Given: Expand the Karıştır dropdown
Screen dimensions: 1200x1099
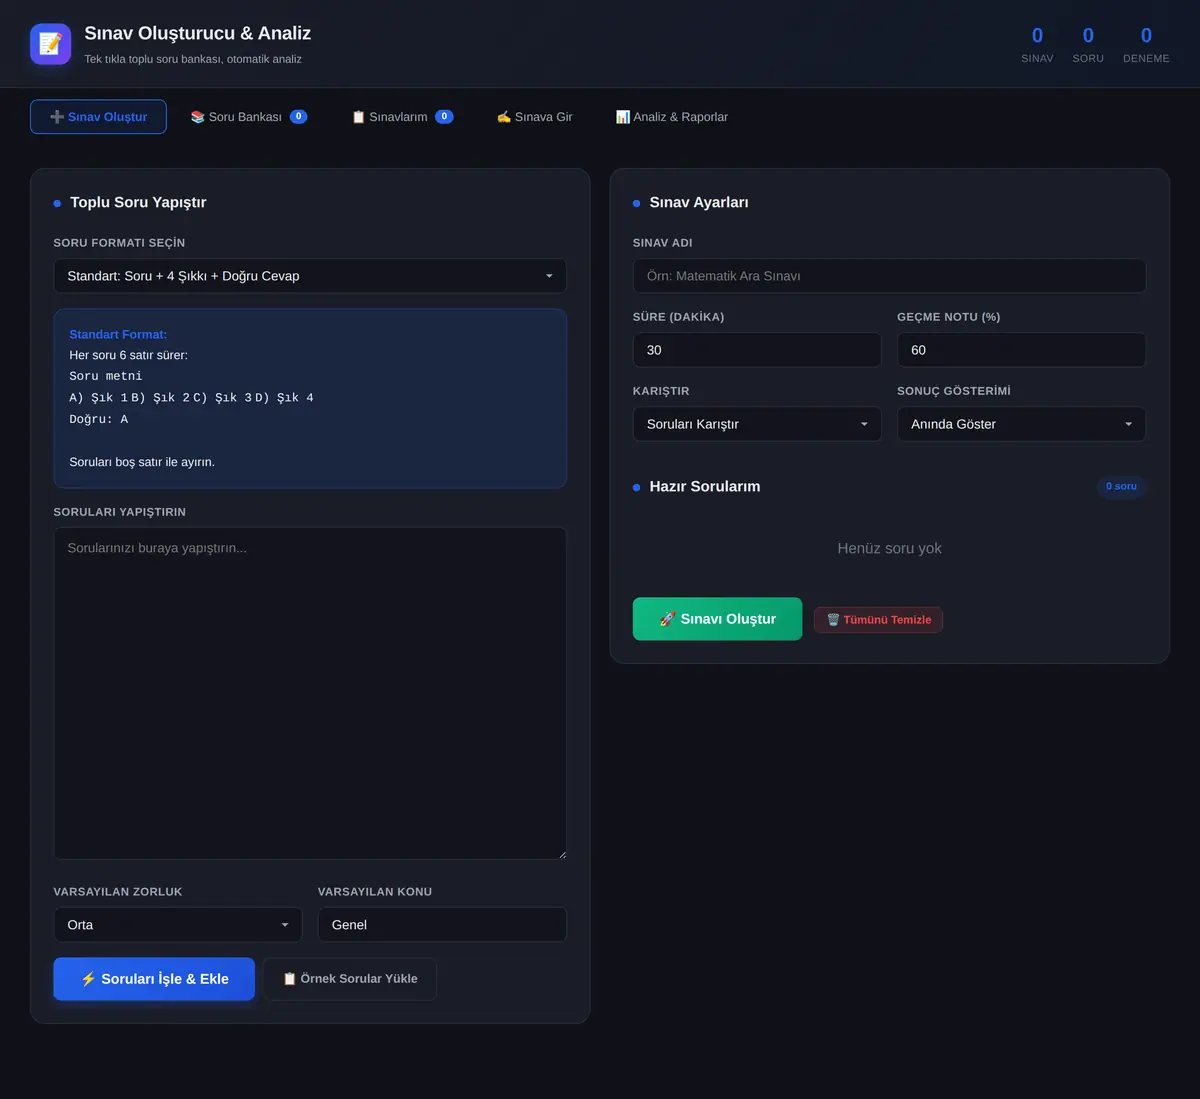Looking at the screenshot, I should 757,424.
